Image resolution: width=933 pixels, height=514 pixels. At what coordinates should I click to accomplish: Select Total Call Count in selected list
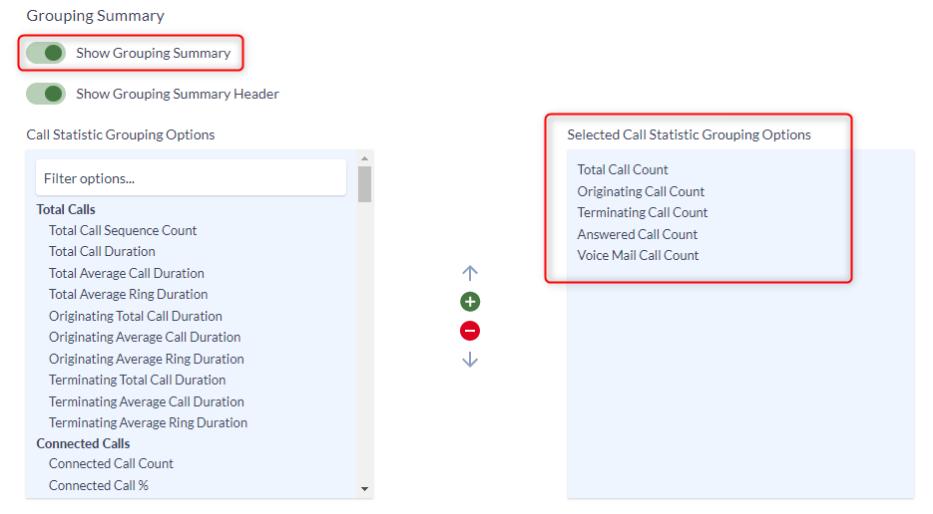coord(622,170)
